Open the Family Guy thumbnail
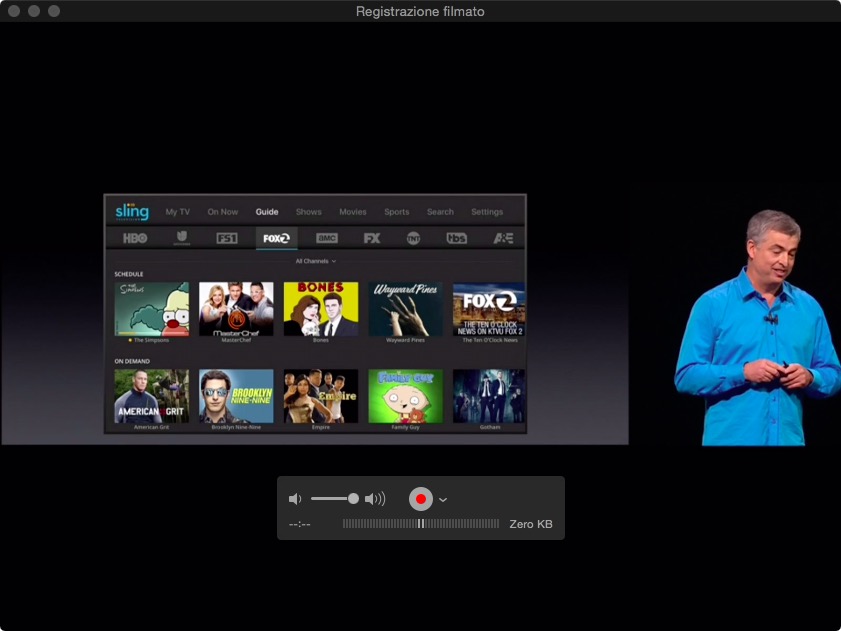Screen dimensions: 841x631 (405, 396)
